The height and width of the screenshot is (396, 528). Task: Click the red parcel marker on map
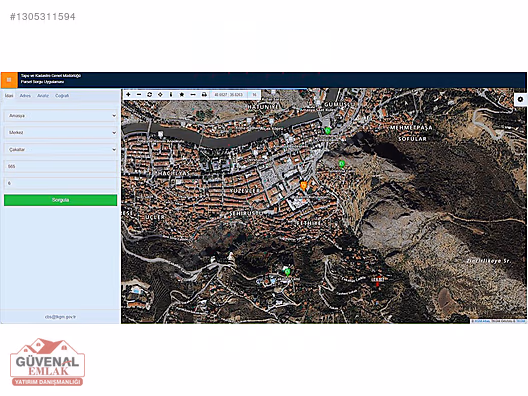click(x=377, y=281)
